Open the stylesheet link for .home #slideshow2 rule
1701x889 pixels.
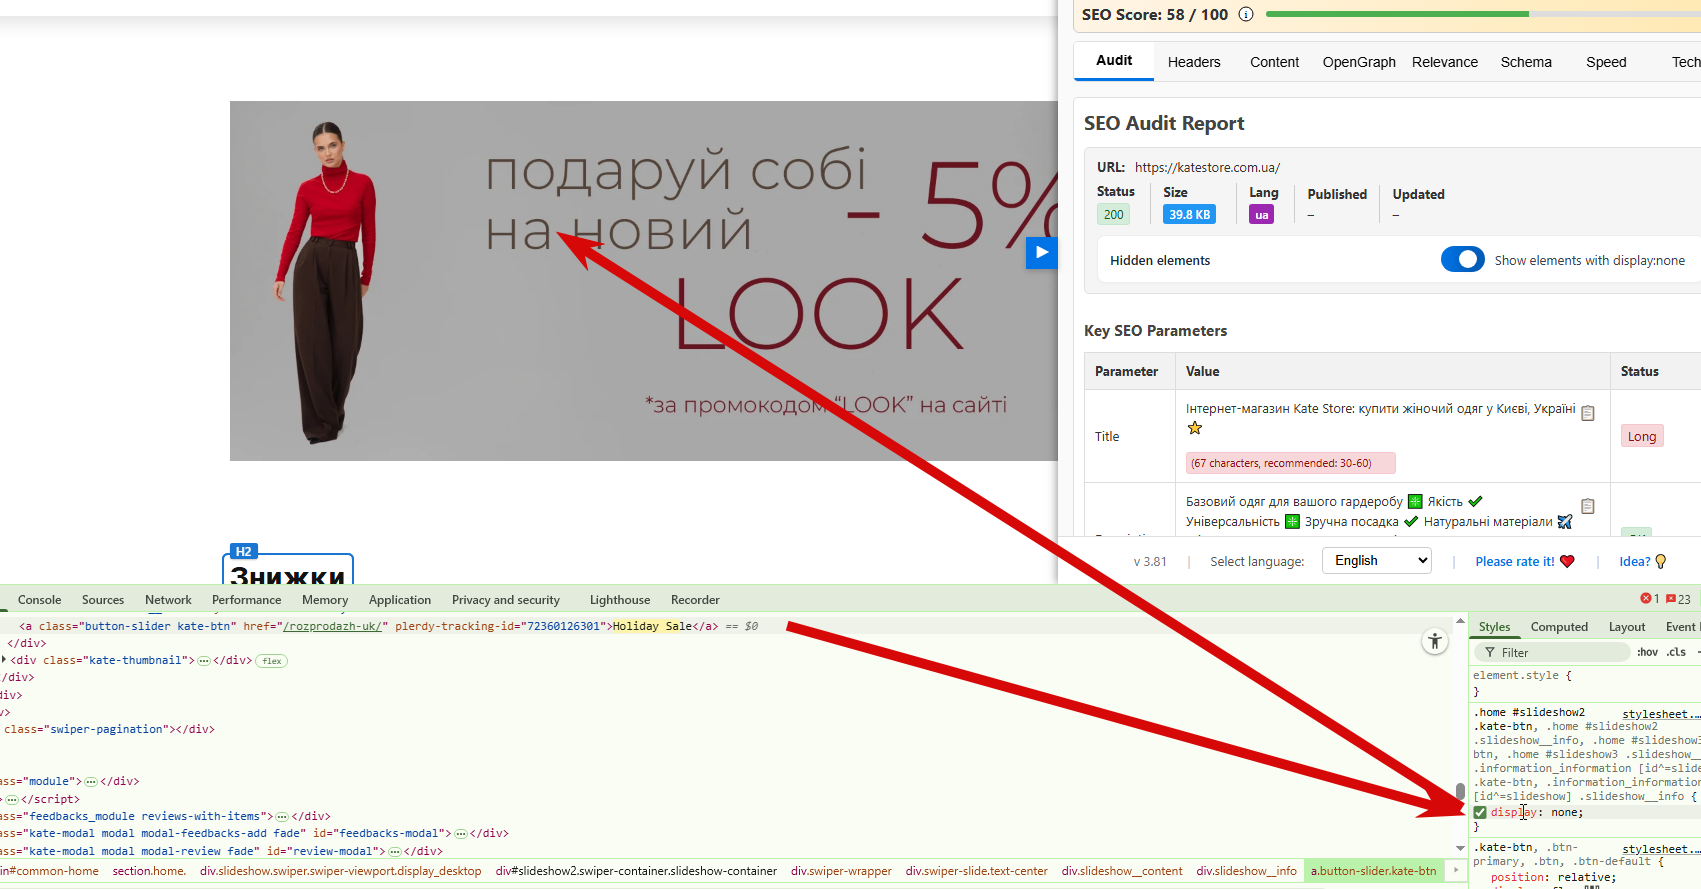1660,714
